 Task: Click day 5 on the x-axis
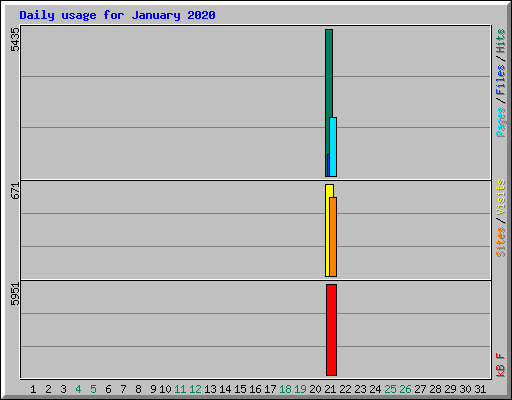click(x=93, y=389)
